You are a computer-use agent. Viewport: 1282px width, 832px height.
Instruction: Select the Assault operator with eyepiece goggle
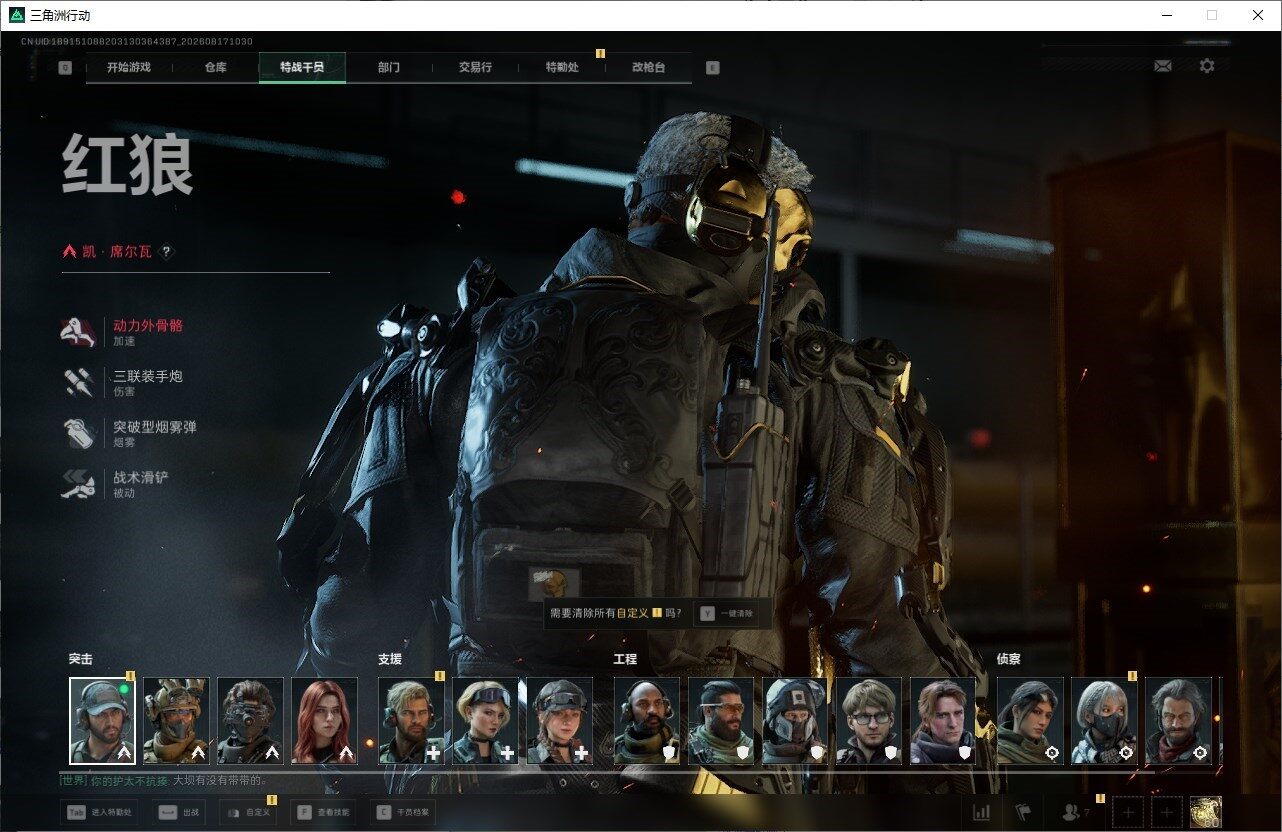(250, 721)
